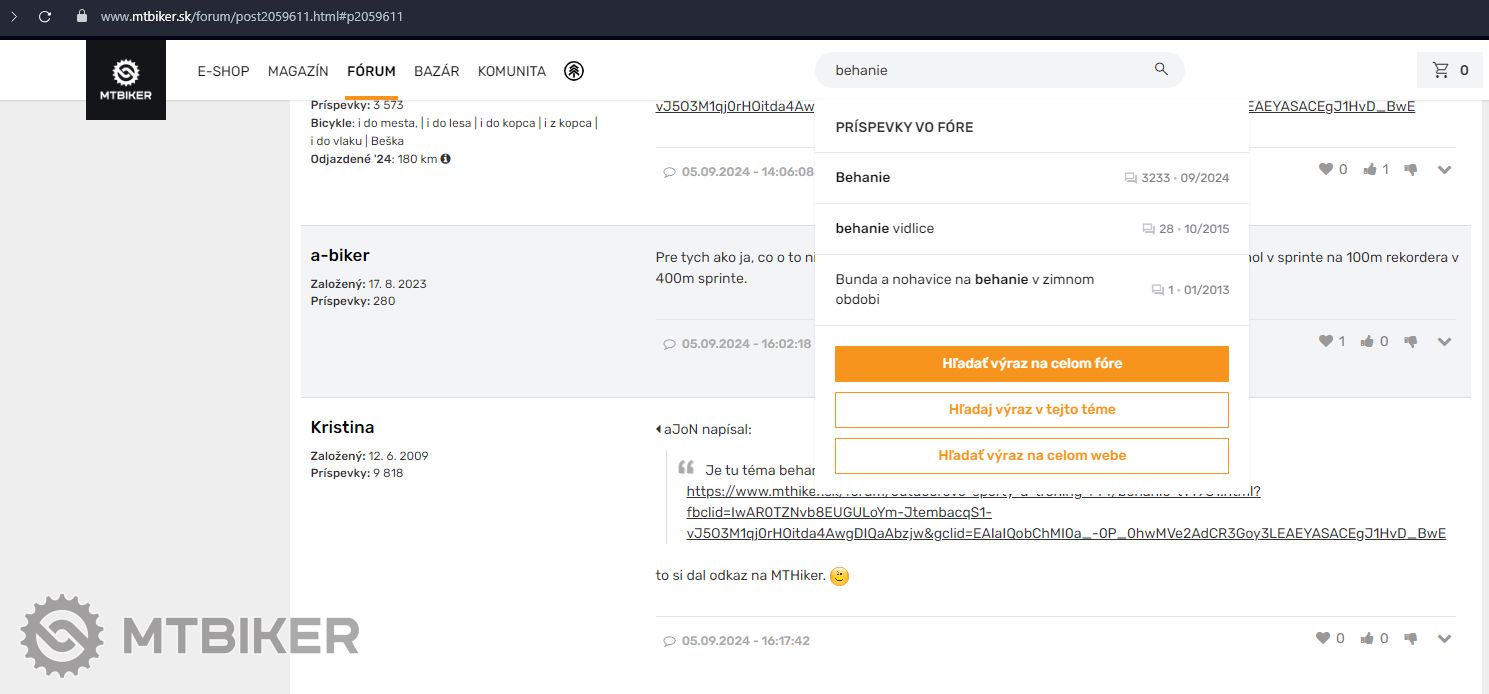Expand options chevron on Kristina's post
Image resolution: width=1489 pixels, height=694 pixels.
pyautogui.click(x=1444, y=638)
